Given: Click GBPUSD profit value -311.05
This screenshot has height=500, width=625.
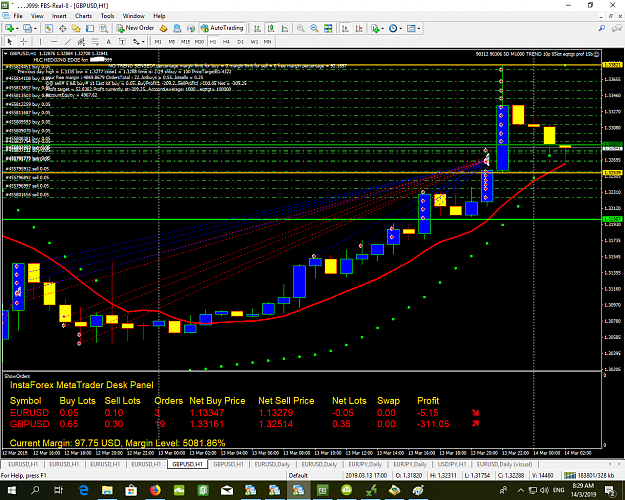Looking at the screenshot, I should [x=433, y=424].
